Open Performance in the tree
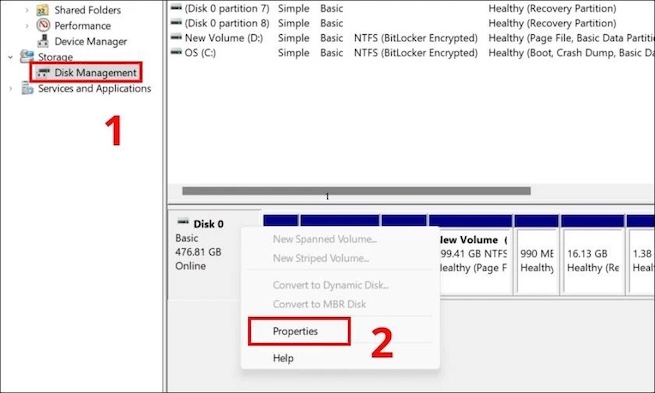 coord(82,26)
